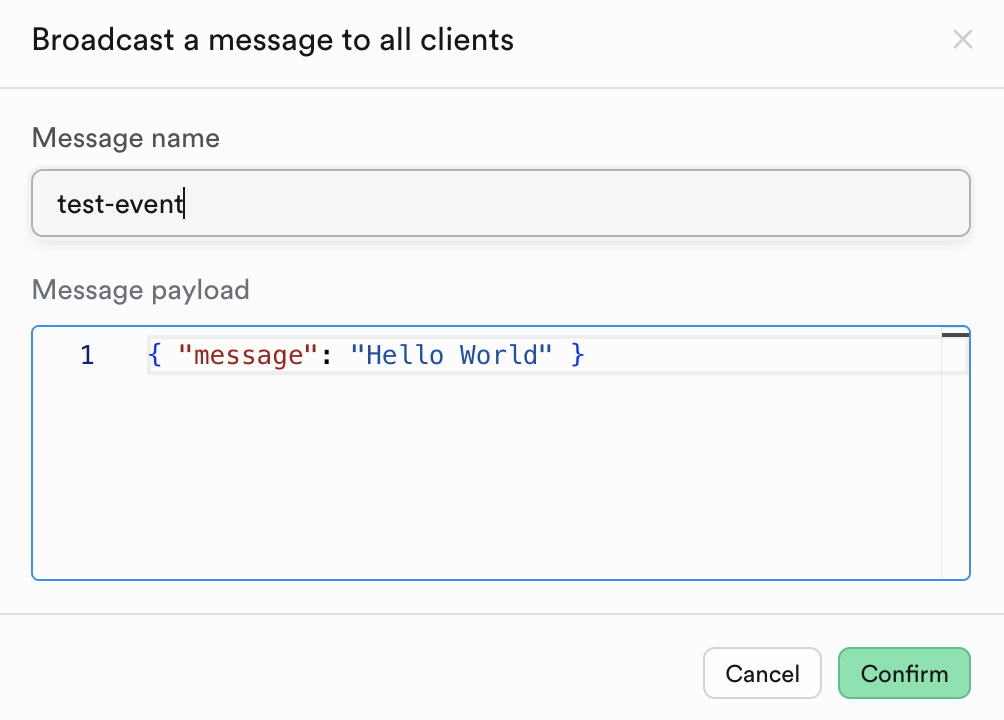Click the "test-event" text in name field
The image size is (1004, 720).
[x=120, y=204]
